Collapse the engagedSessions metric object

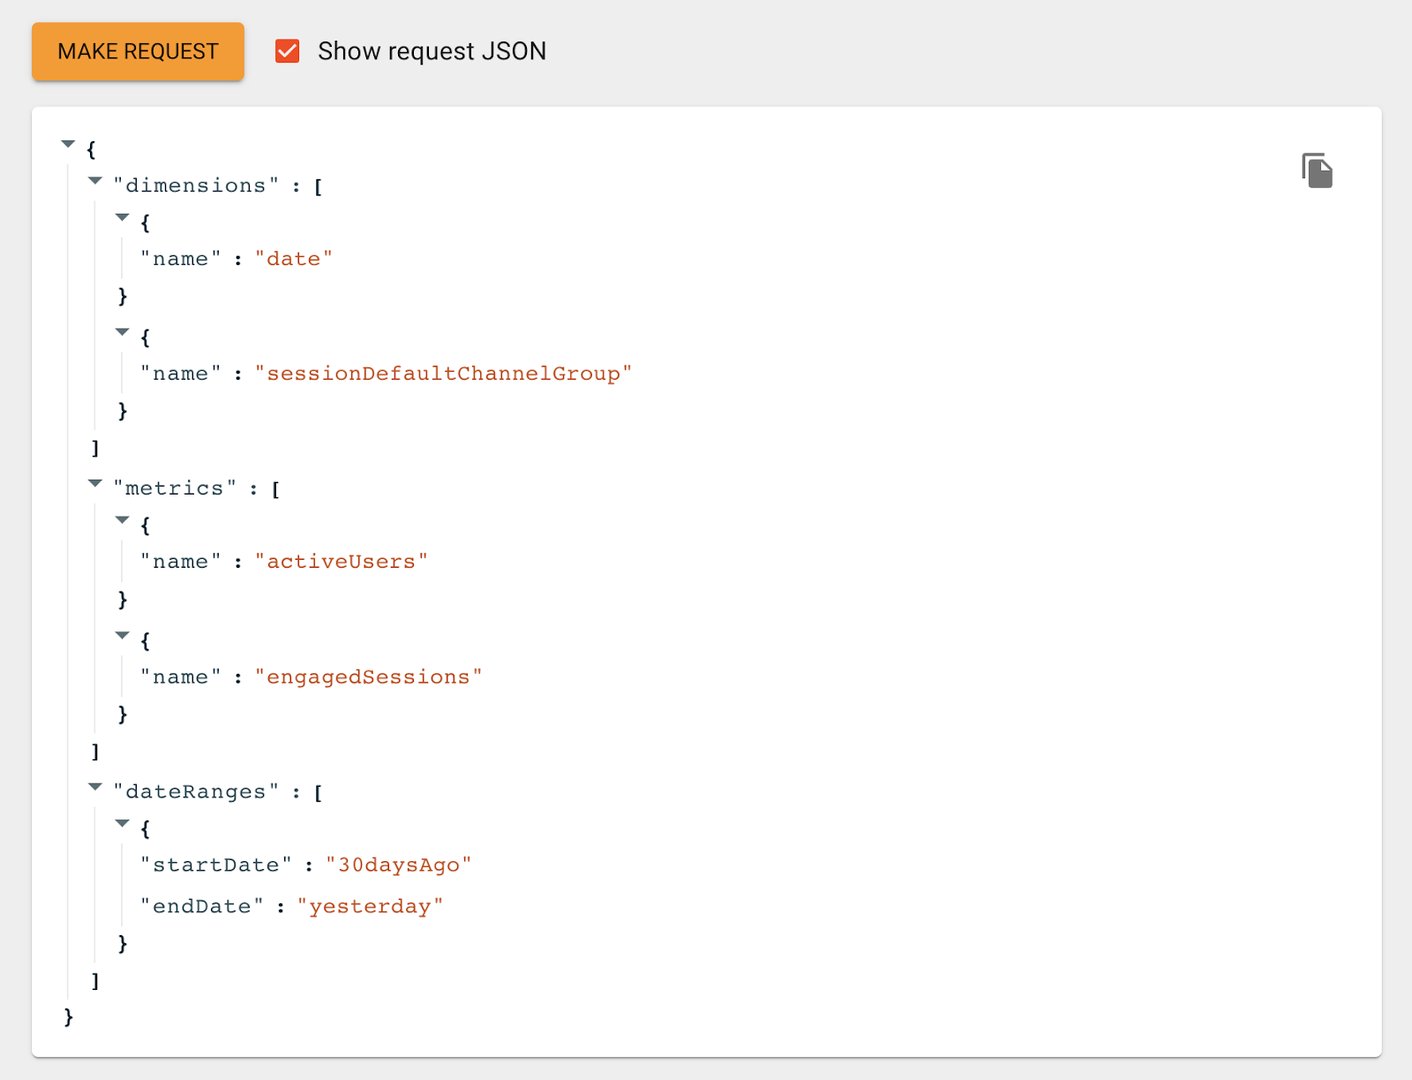(122, 636)
